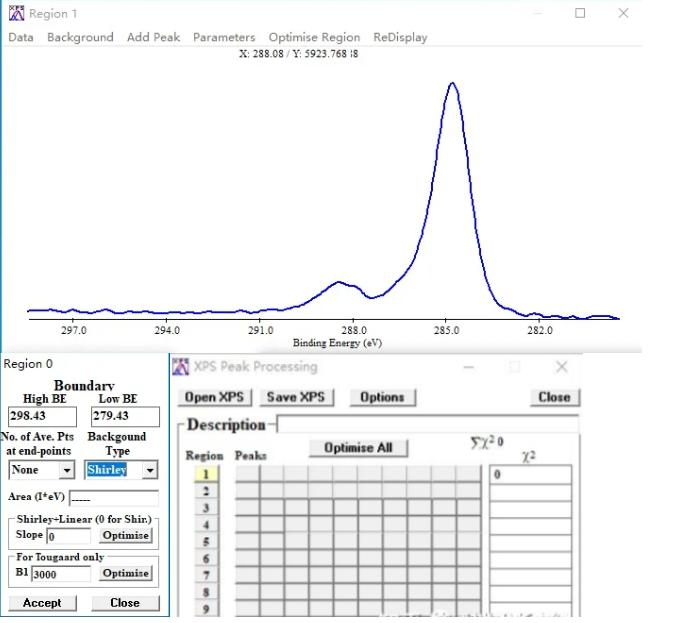Maximize the Region 1 window
The image size is (675, 623).
tap(581, 13)
